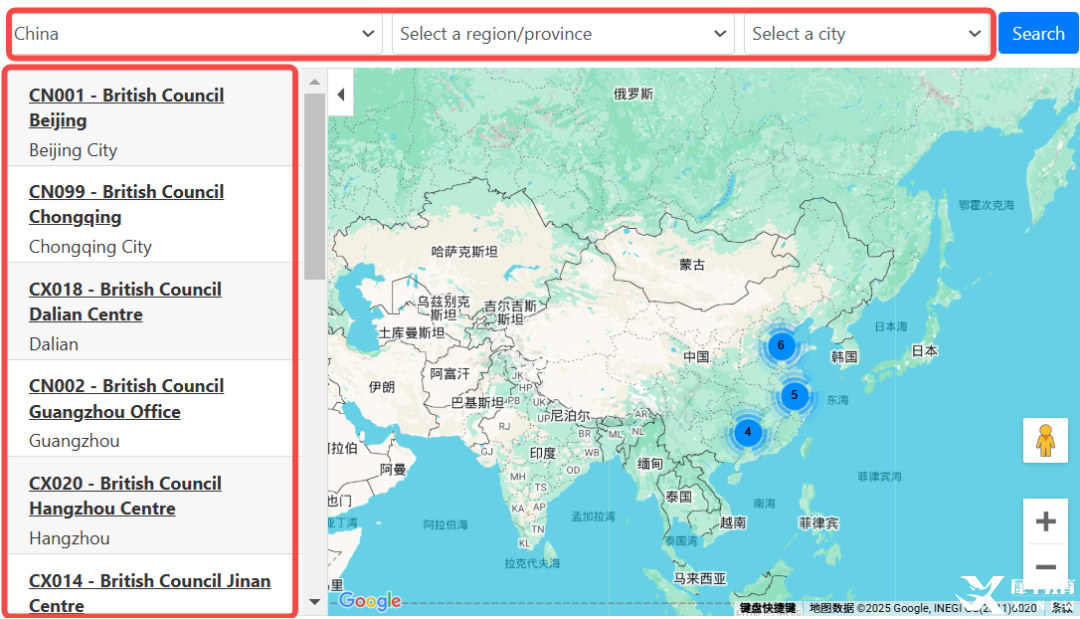Image resolution: width=1080 pixels, height=619 pixels.
Task: Click the list scrollbar down arrow
Action: coord(315,601)
